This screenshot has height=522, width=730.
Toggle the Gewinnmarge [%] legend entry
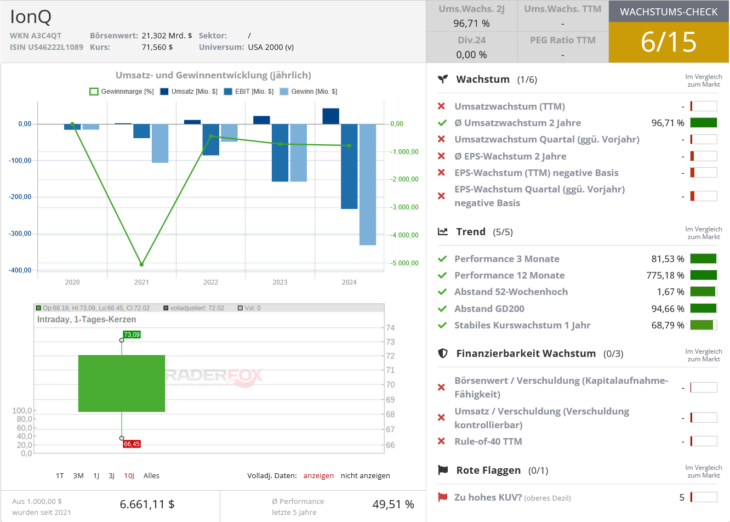pyautogui.click(x=122, y=92)
